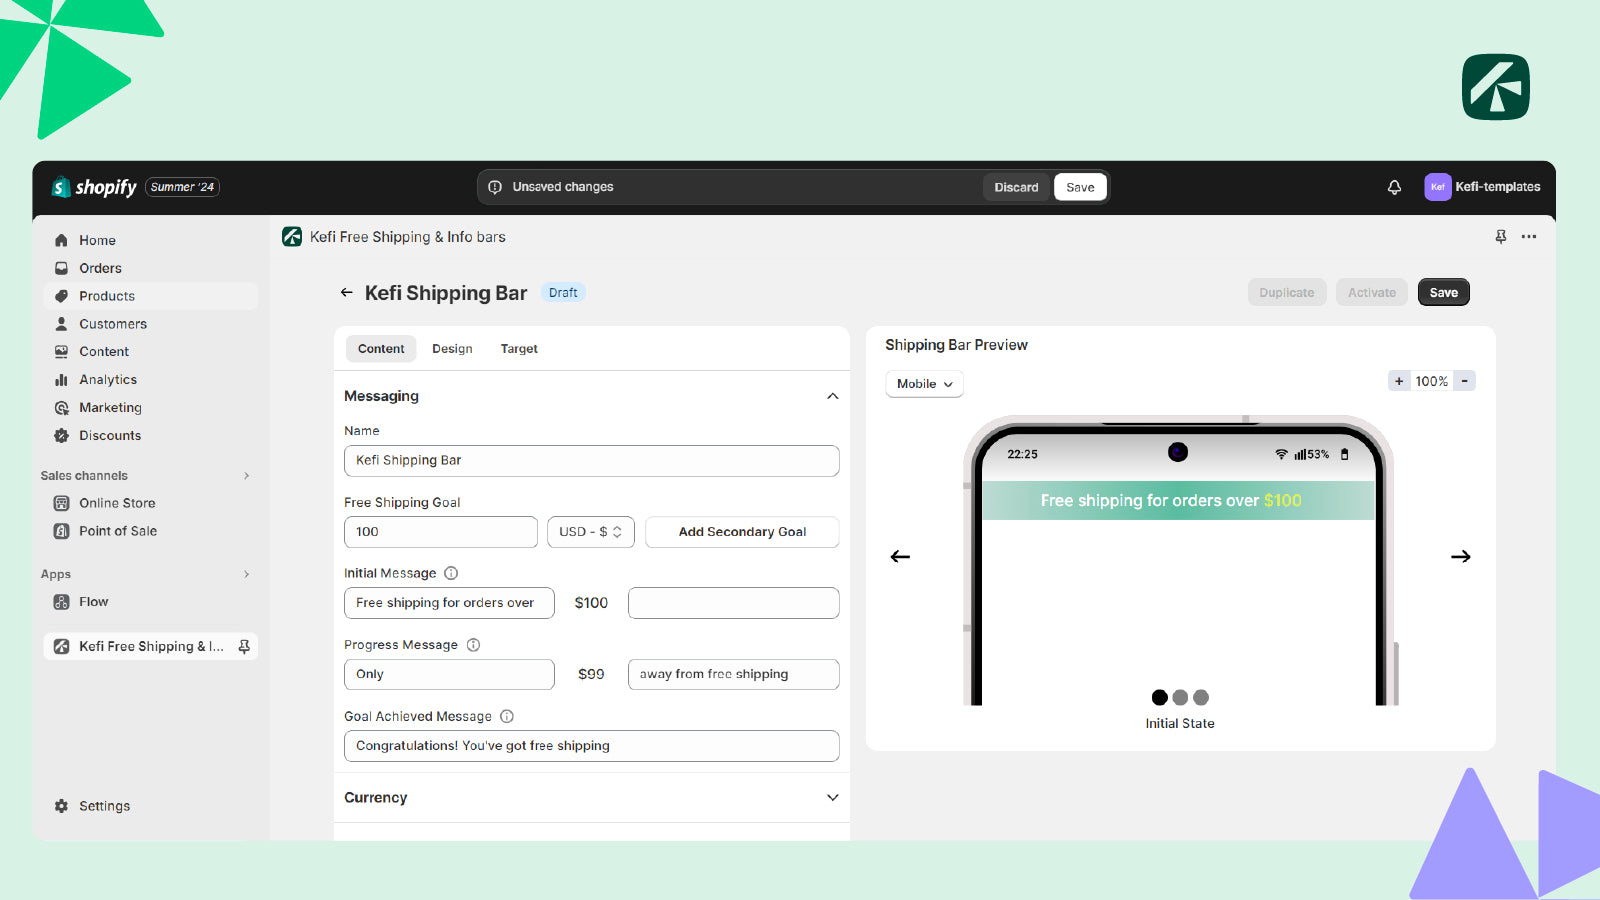Screen dimensions: 1600x900
Task: Open the Discounts section
Action: 110,435
